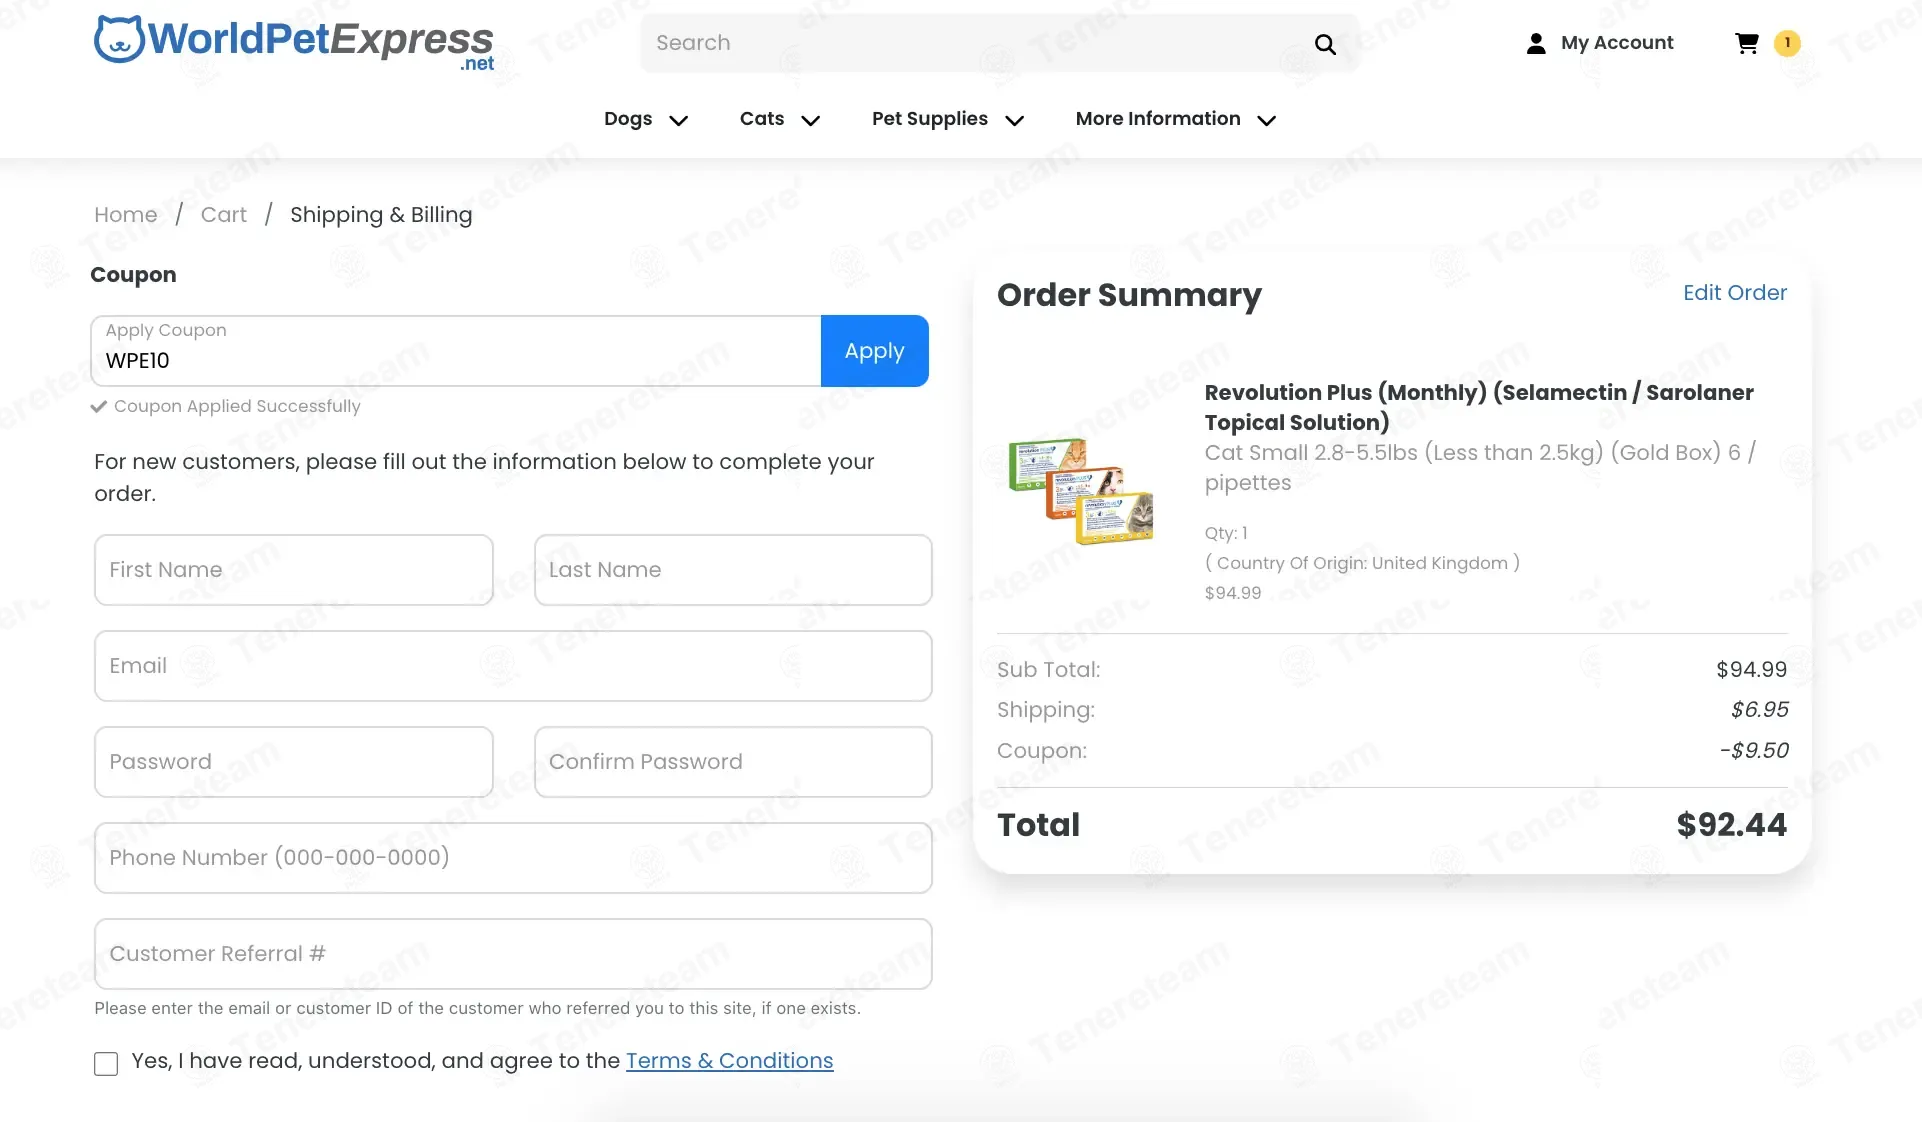This screenshot has height=1122, width=1922.
Task: Click the Edit Order link
Action: pyautogui.click(x=1735, y=293)
